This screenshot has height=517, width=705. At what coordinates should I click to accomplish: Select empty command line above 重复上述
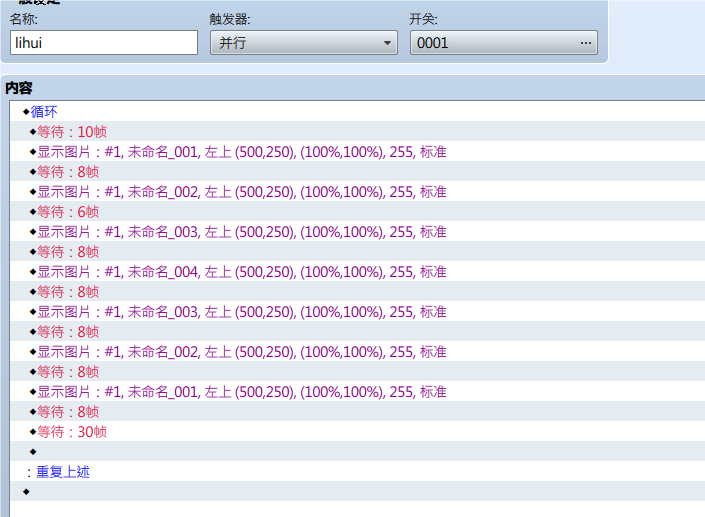pyautogui.click(x=357, y=451)
